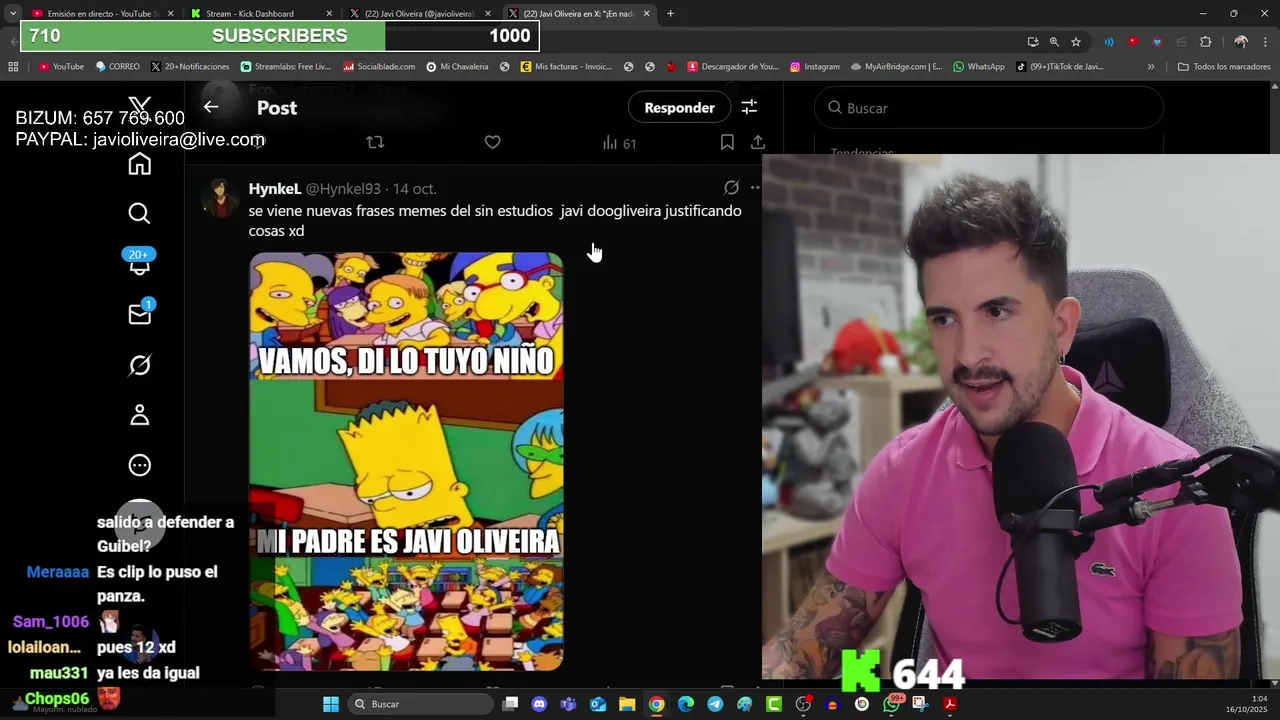This screenshot has height=720, width=1280.
Task: Open Messages envelope in sidebar
Action: tap(140, 313)
